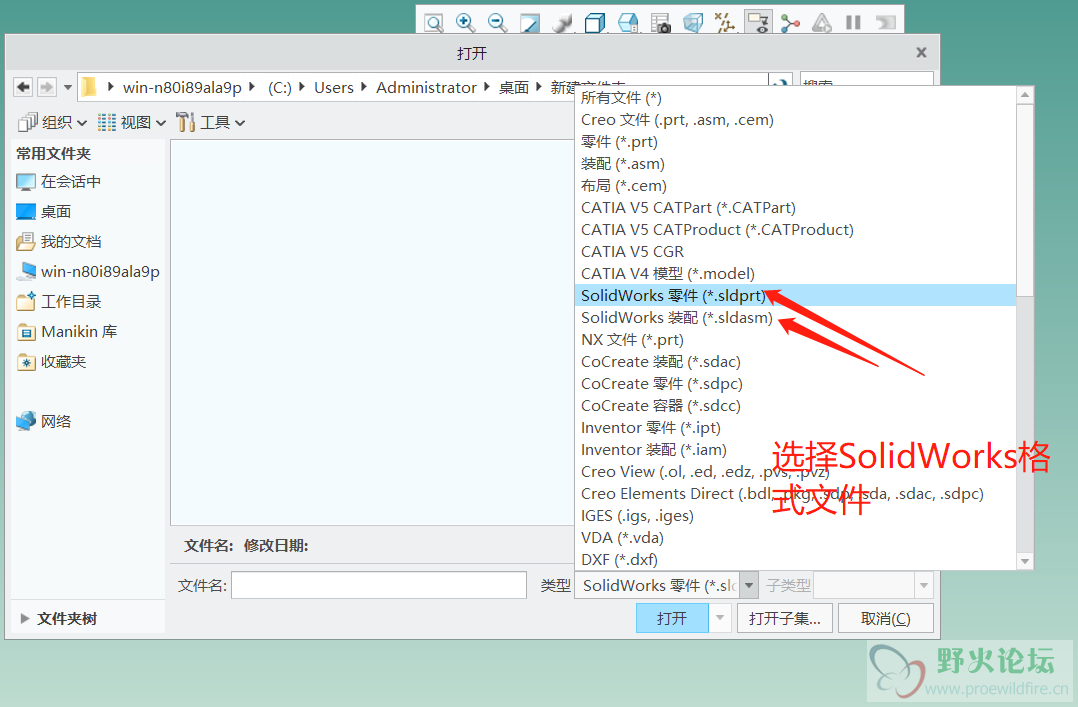The width and height of the screenshot is (1078, 707).
Task: Go forward with the right arrow button
Action: coord(46,87)
